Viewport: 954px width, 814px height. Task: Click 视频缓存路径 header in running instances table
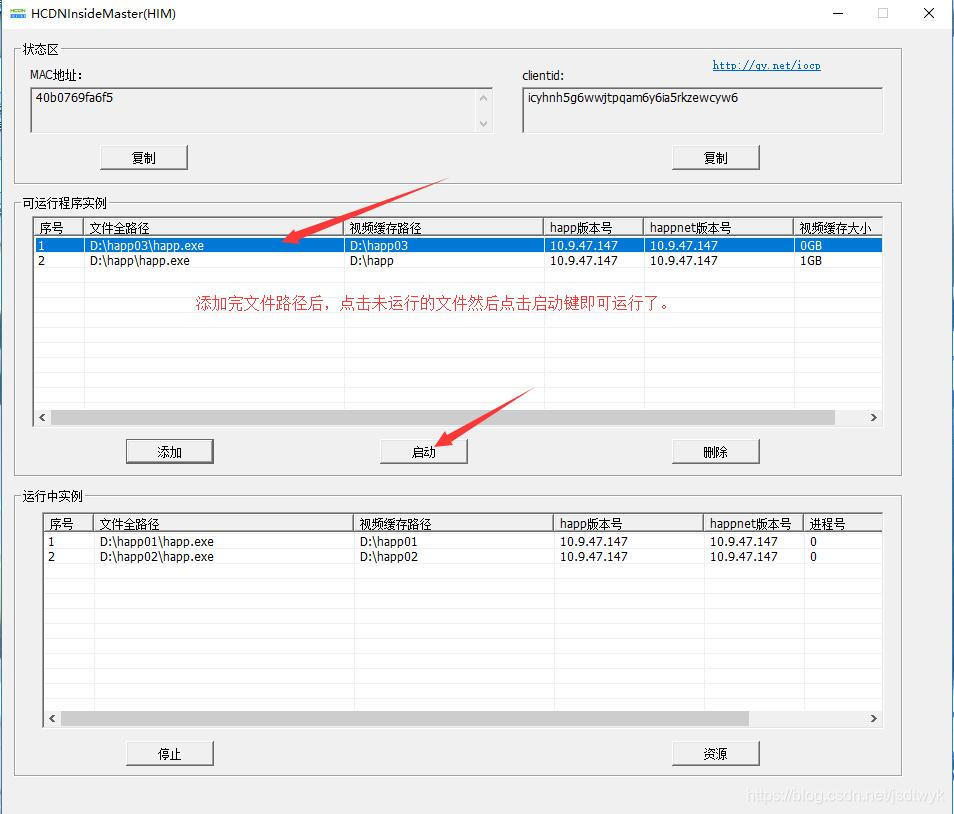point(453,523)
